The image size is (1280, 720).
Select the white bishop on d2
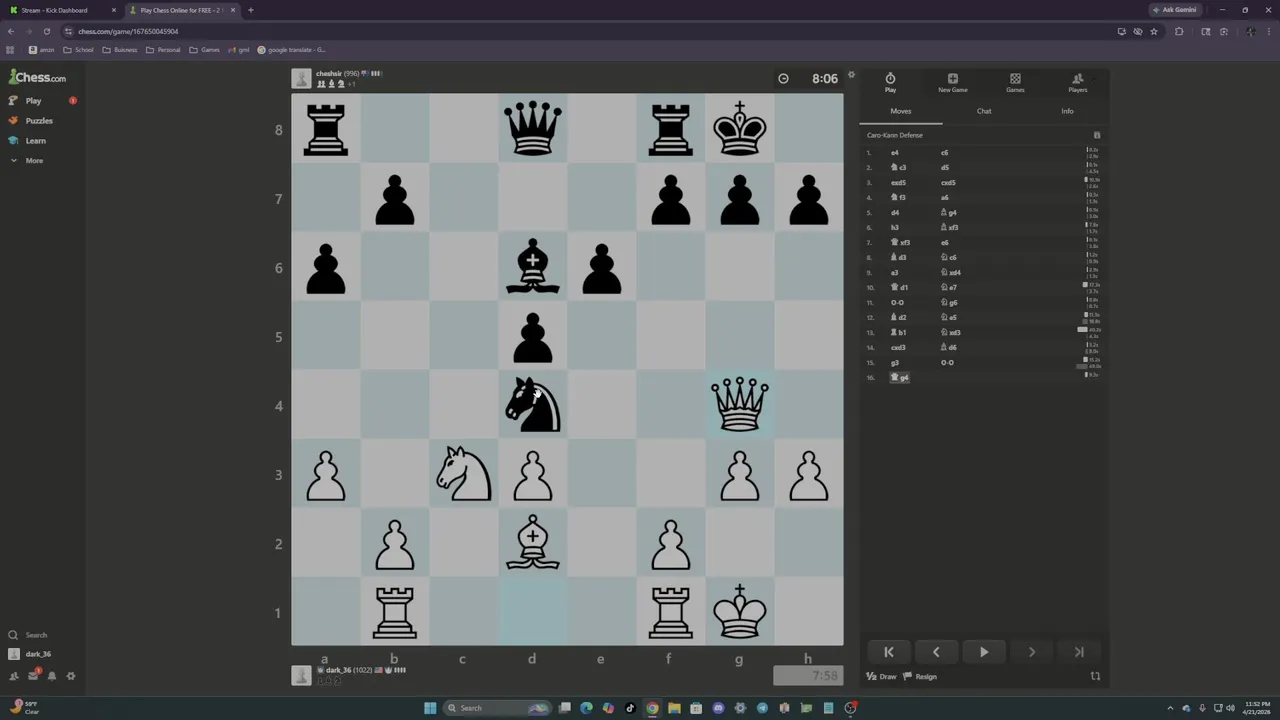(532, 543)
